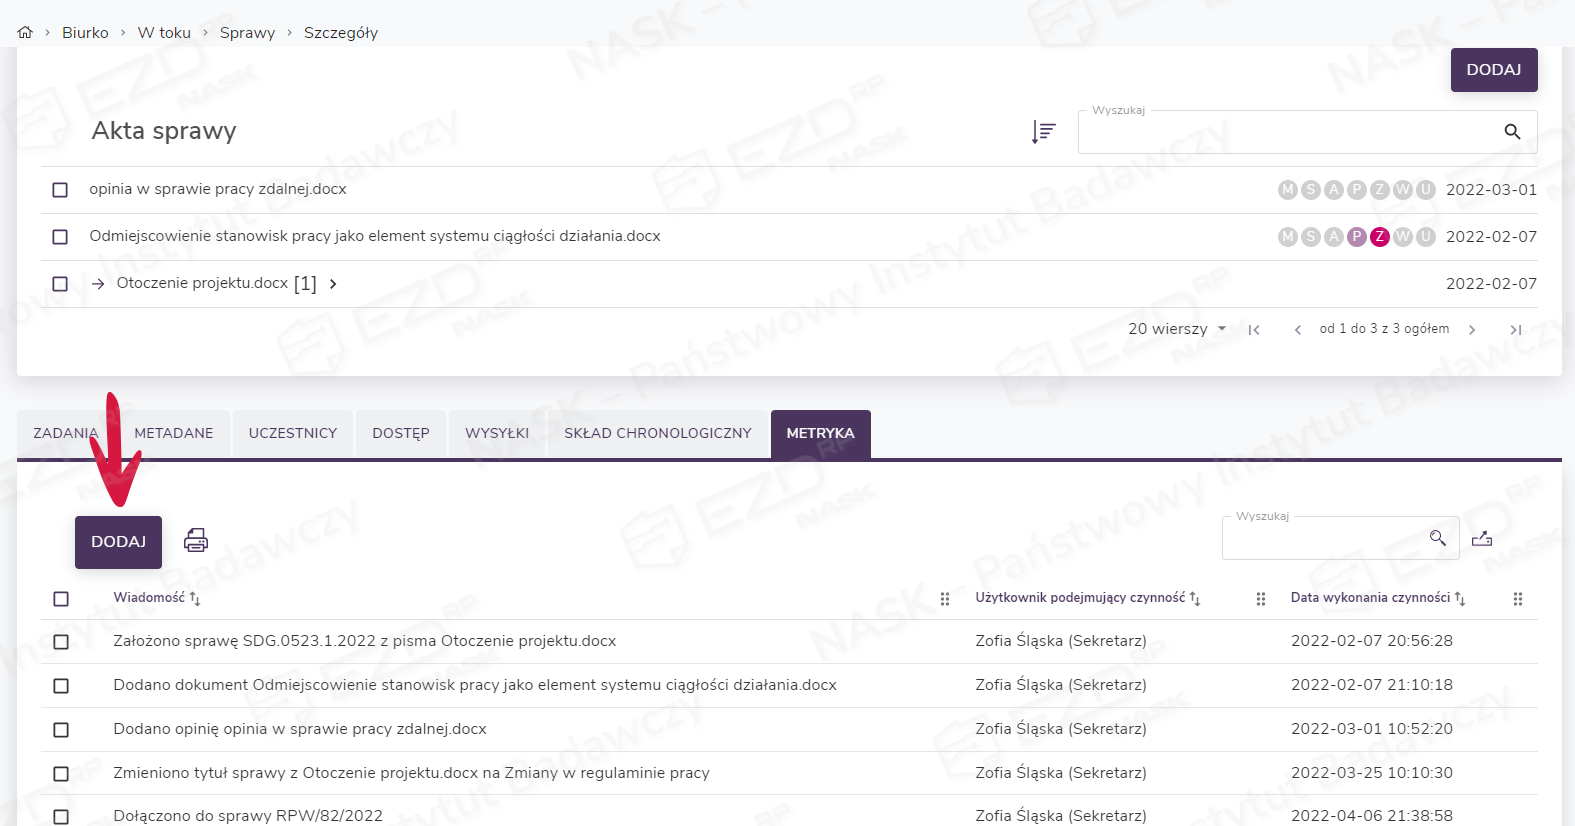Go to last page of Akta sprawy
The image size is (1575, 826).
coord(1515,330)
